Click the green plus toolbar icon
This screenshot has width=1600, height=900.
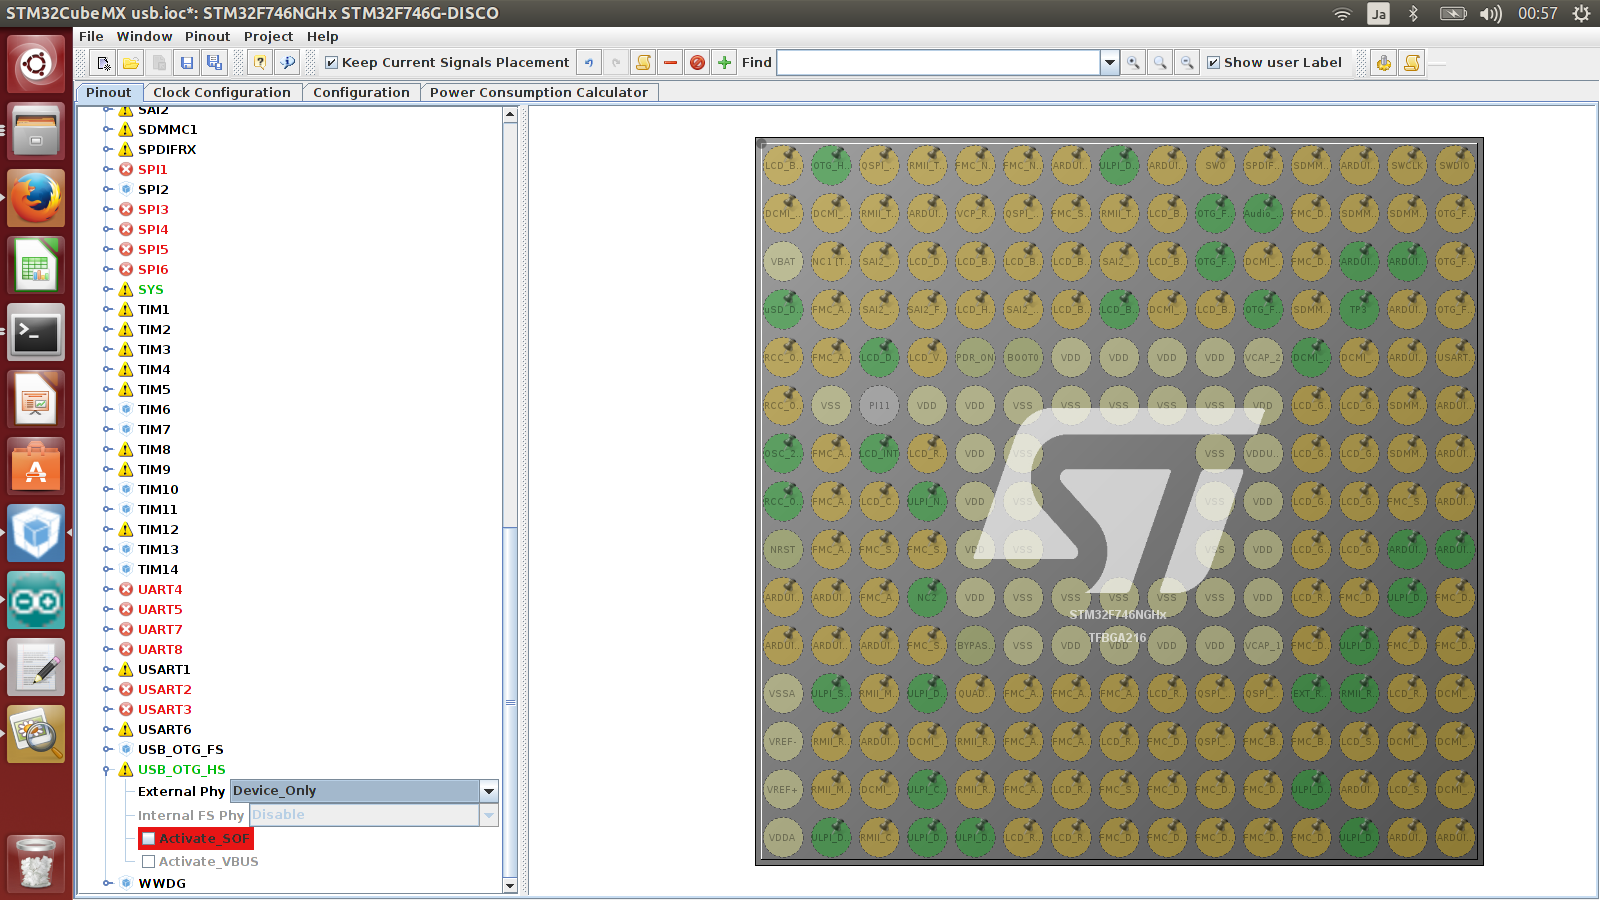click(x=725, y=63)
